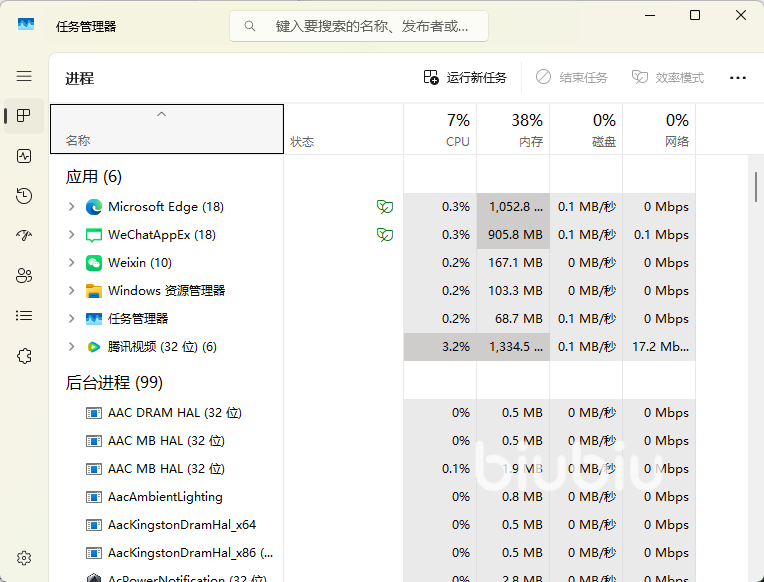The height and width of the screenshot is (582, 764).
Task: Open the App history sidebar icon
Action: pyautogui.click(x=24, y=196)
